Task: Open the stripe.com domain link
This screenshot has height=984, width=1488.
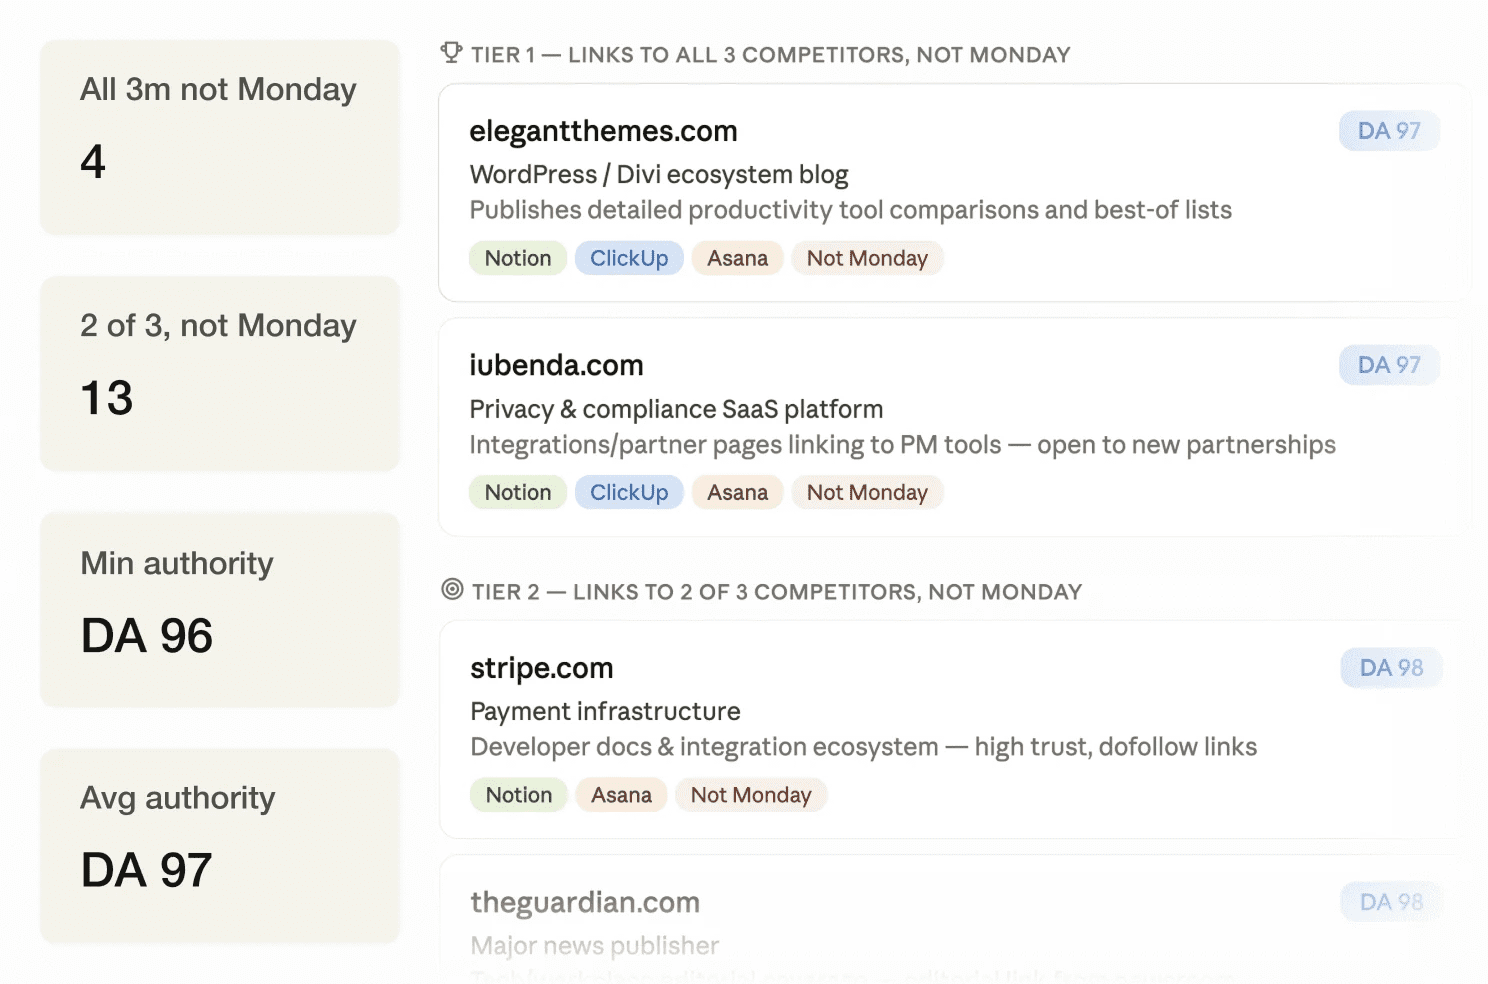Action: [x=541, y=668]
